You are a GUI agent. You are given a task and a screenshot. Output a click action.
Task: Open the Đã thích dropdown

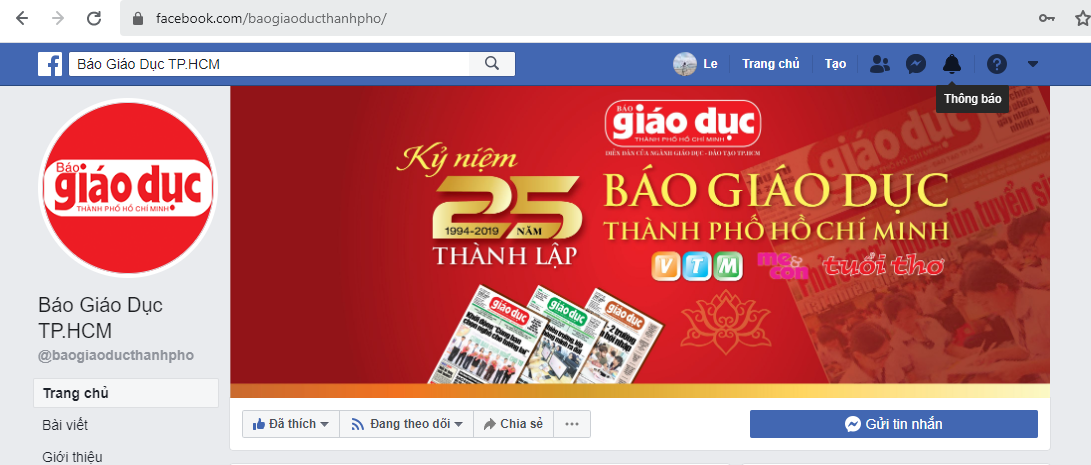(x=291, y=424)
